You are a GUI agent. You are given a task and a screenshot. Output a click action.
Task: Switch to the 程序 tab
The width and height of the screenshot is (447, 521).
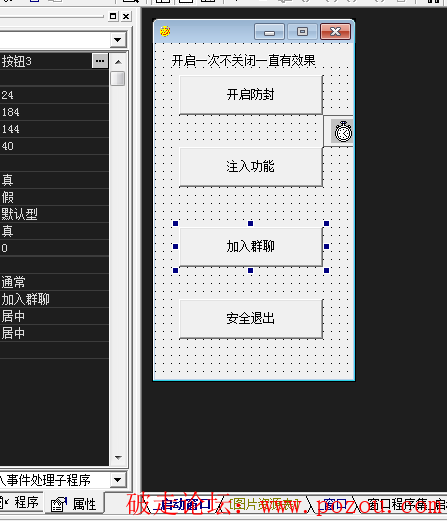(x=20, y=502)
